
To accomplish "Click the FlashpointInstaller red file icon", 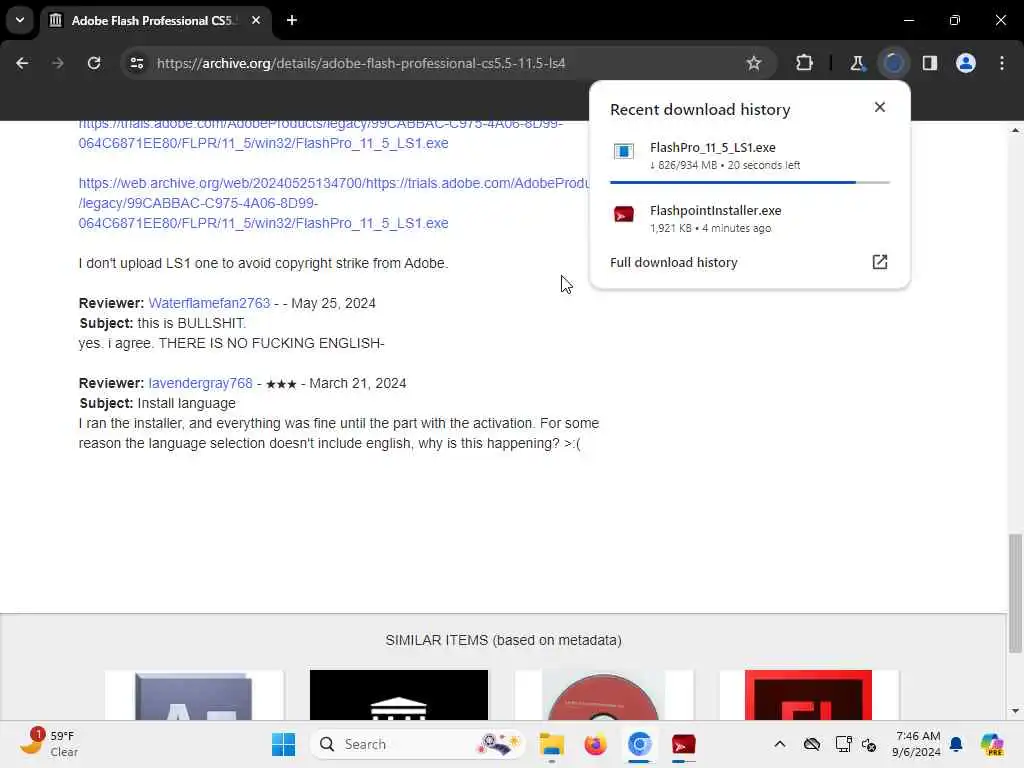I will [624, 214].
